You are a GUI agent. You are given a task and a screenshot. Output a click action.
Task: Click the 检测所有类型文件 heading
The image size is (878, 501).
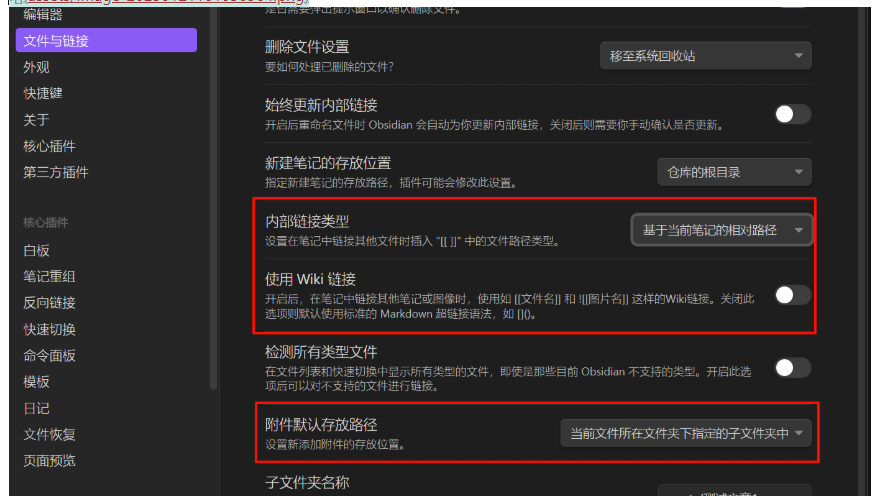pyautogui.click(x=321, y=352)
